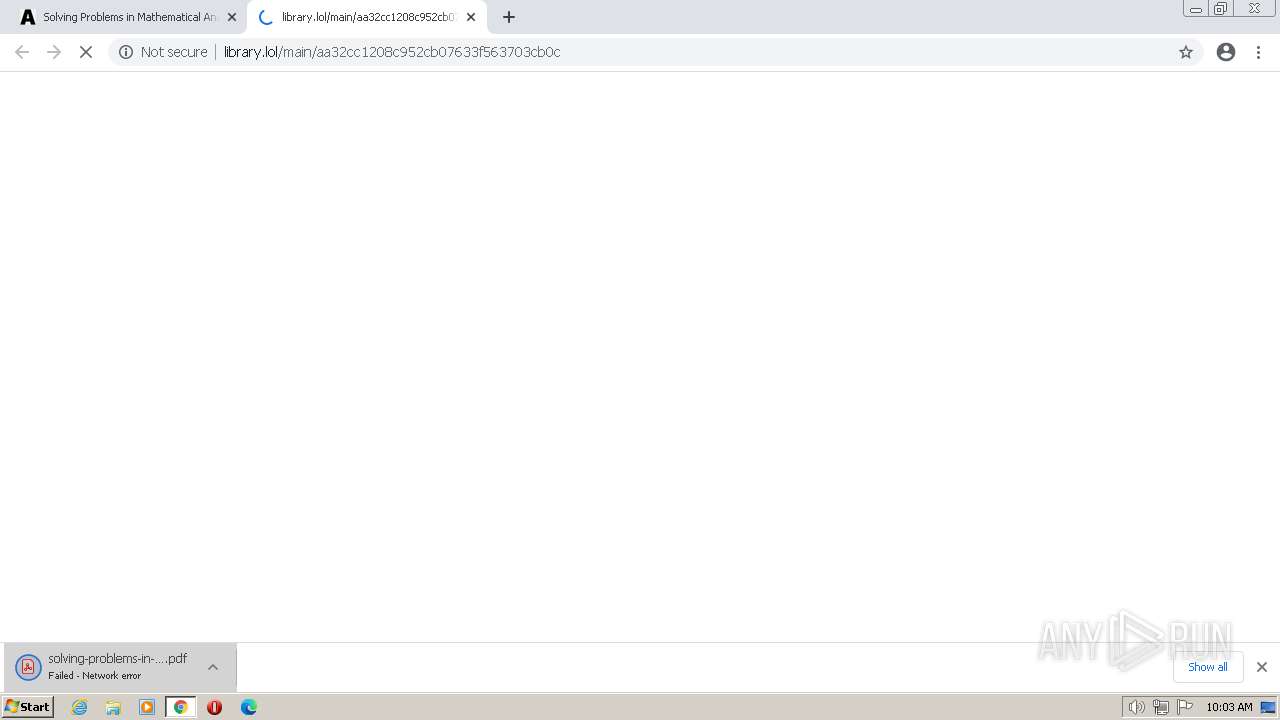Open the volume speaker tray icon
The width and height of the screenshot is (1280, 720).
[x=1136, y=707]
